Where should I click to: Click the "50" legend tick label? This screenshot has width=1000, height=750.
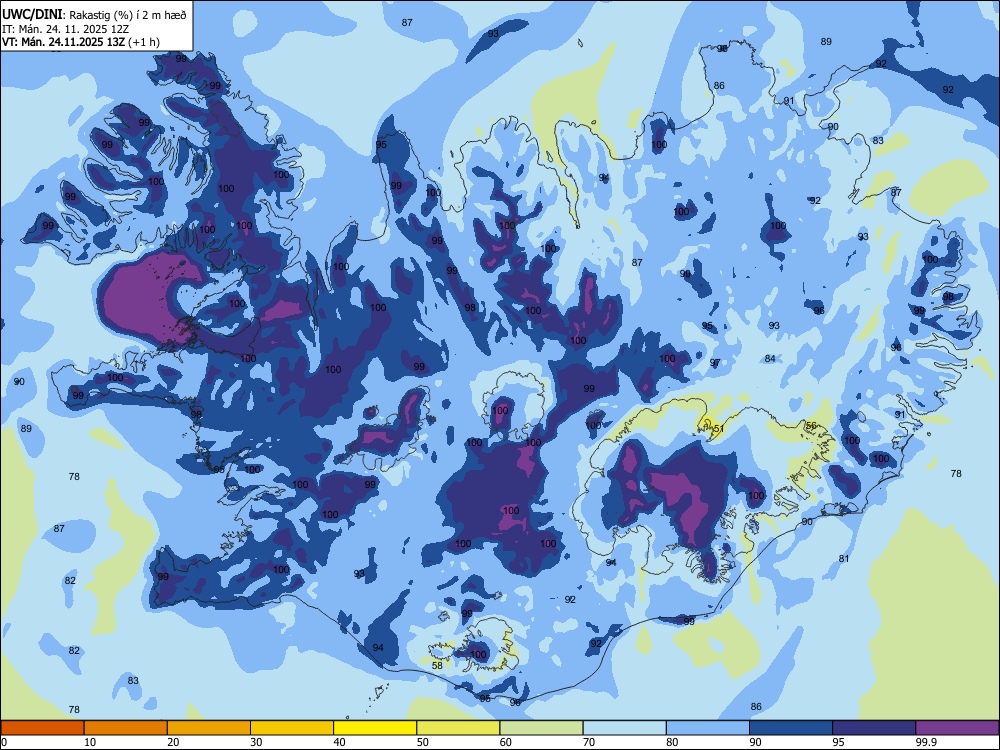(422, 742)
